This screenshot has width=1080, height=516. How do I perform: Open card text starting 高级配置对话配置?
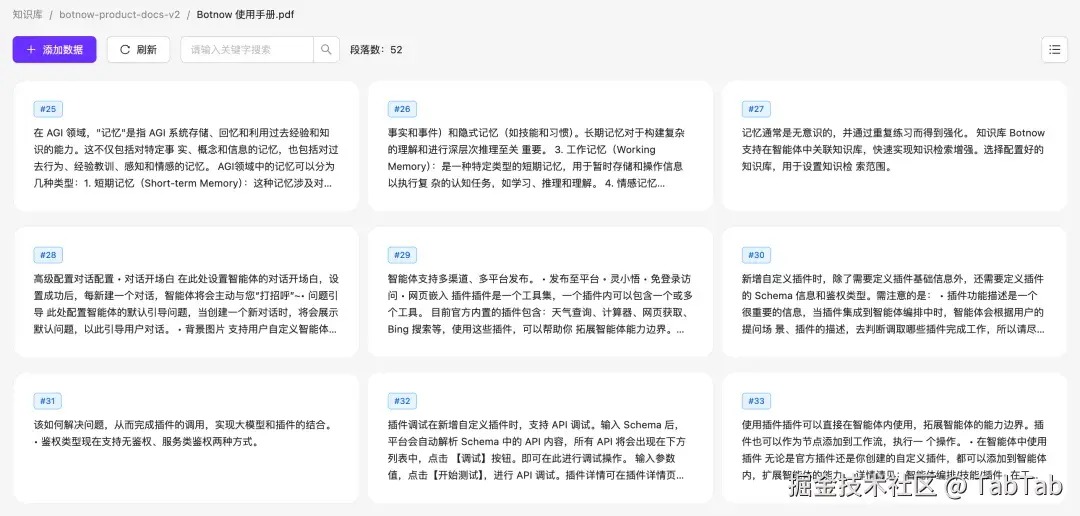[186, 305]
